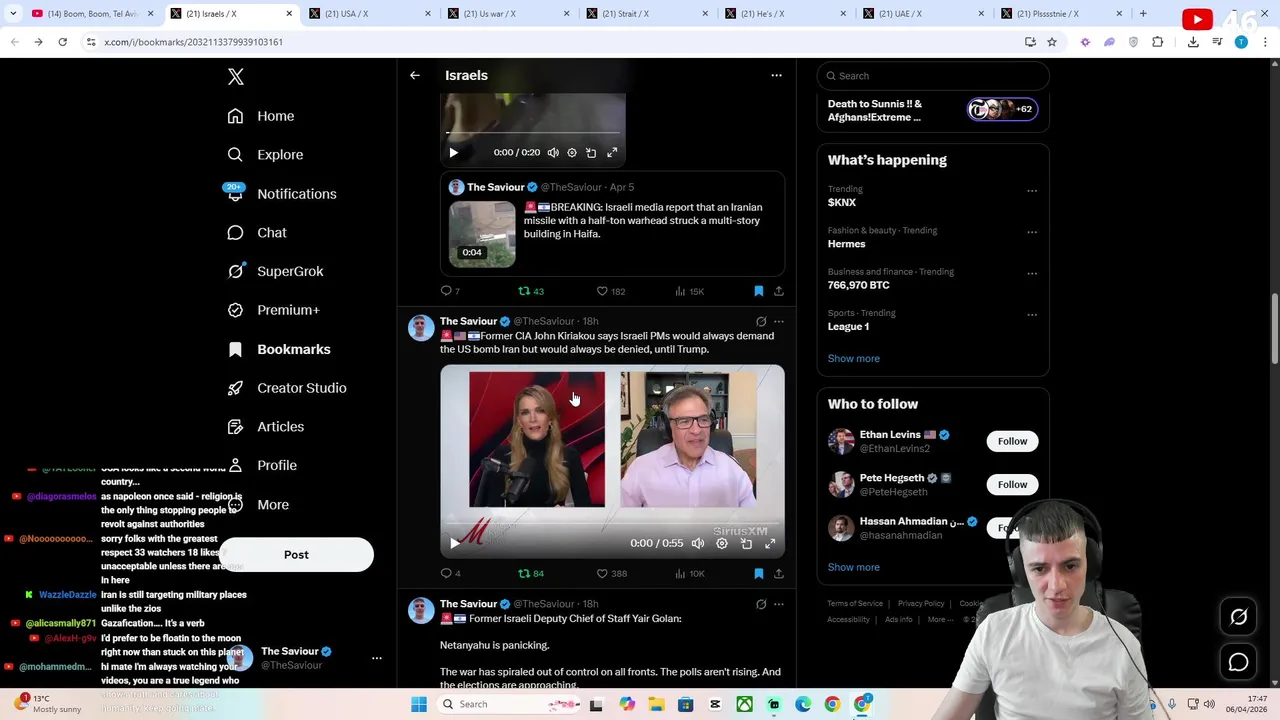Follow Ethan Levins
The image size is (1280, 720).
pyautogui.click(x=1012, y=441)
